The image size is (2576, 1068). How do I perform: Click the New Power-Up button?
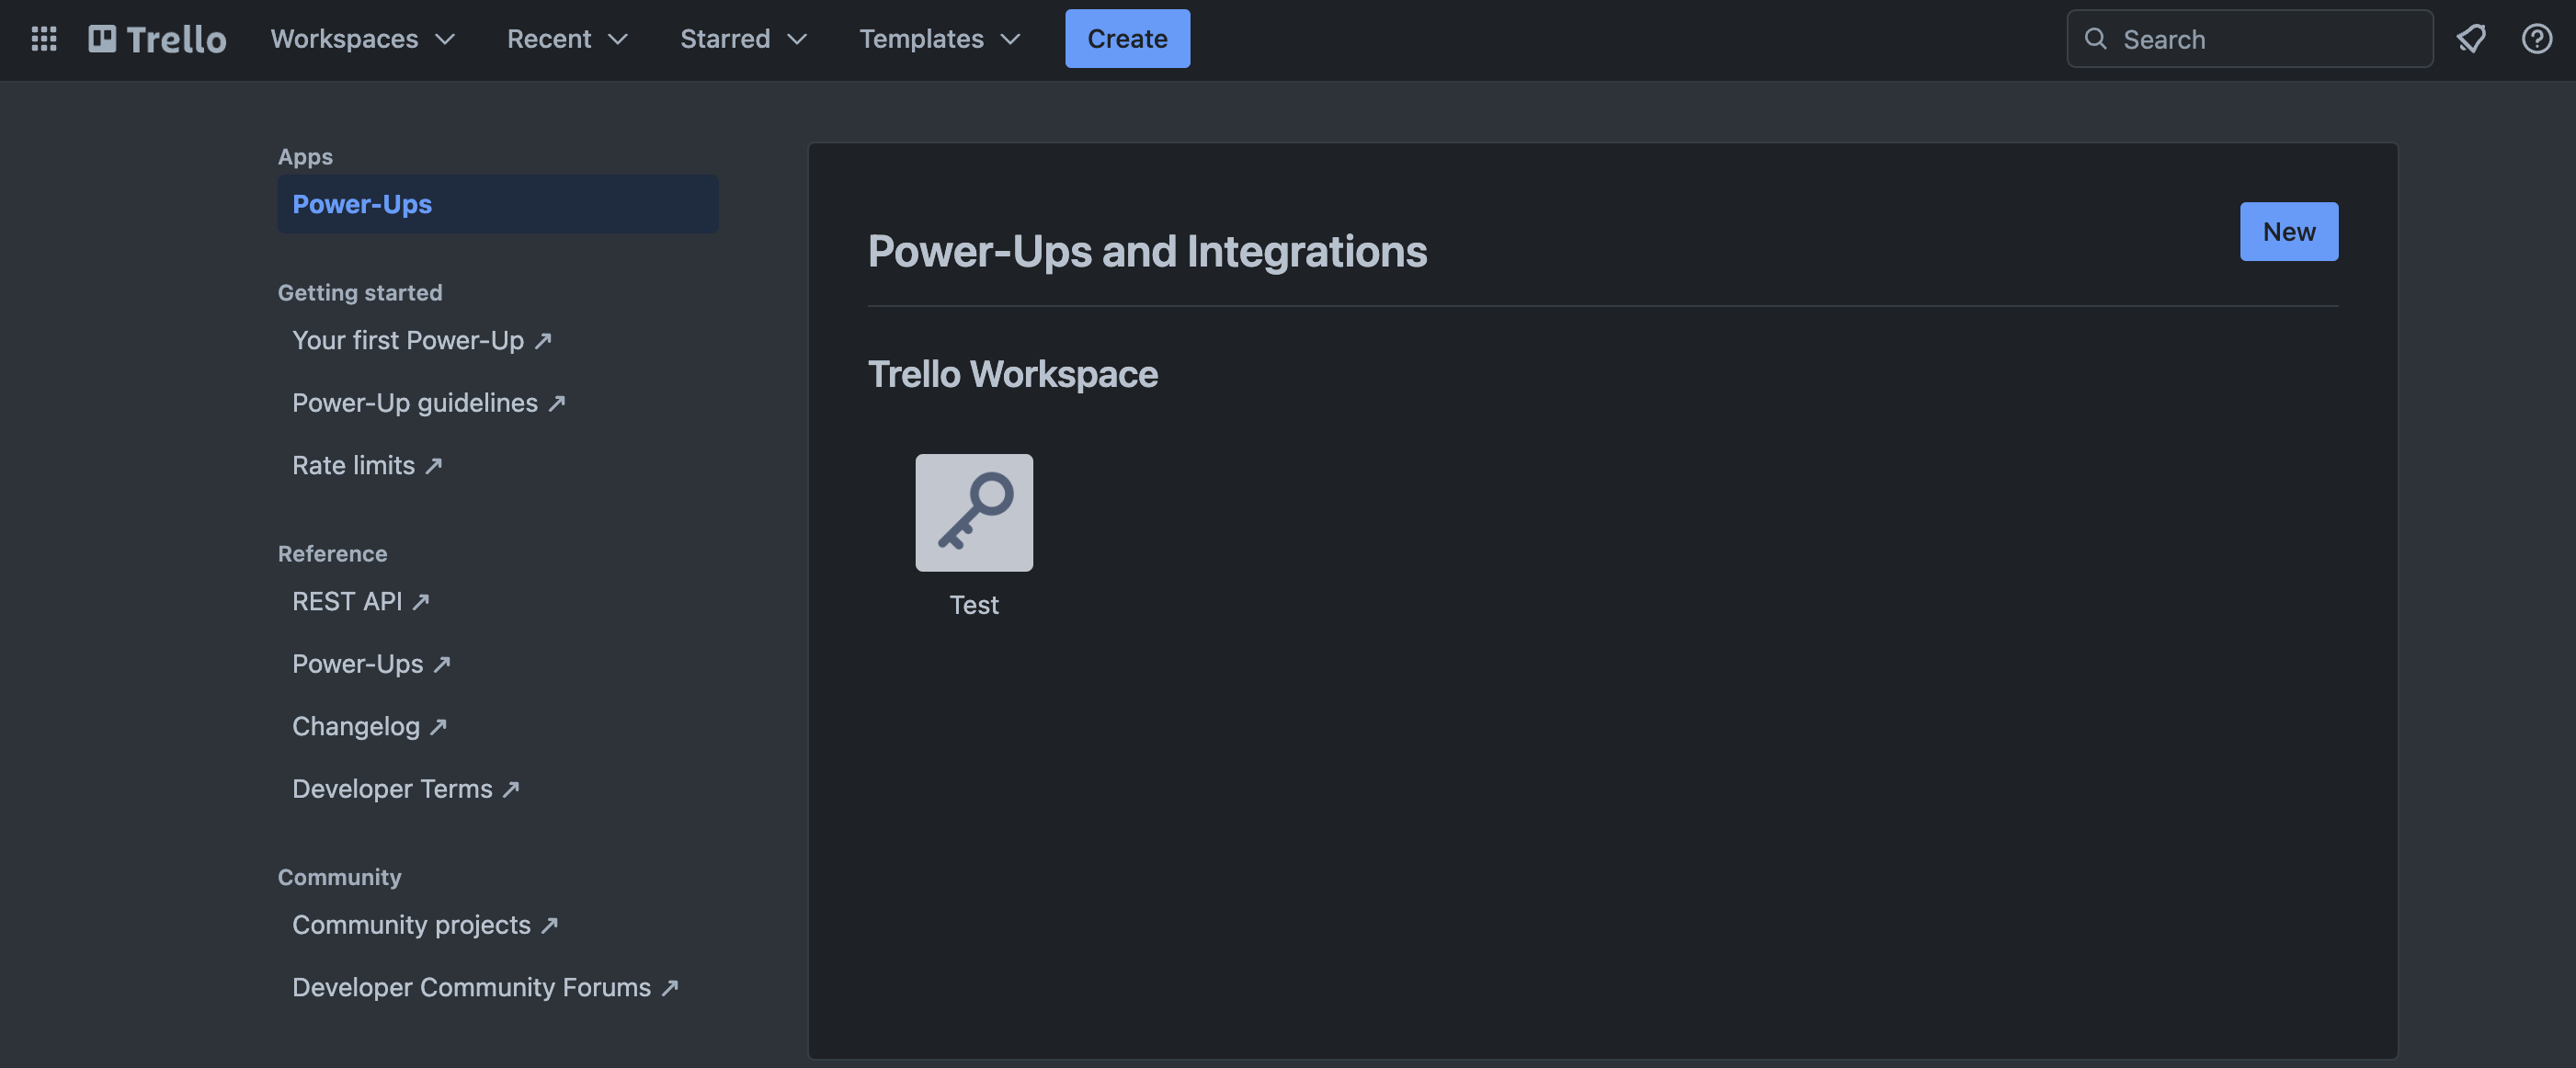2288,231
